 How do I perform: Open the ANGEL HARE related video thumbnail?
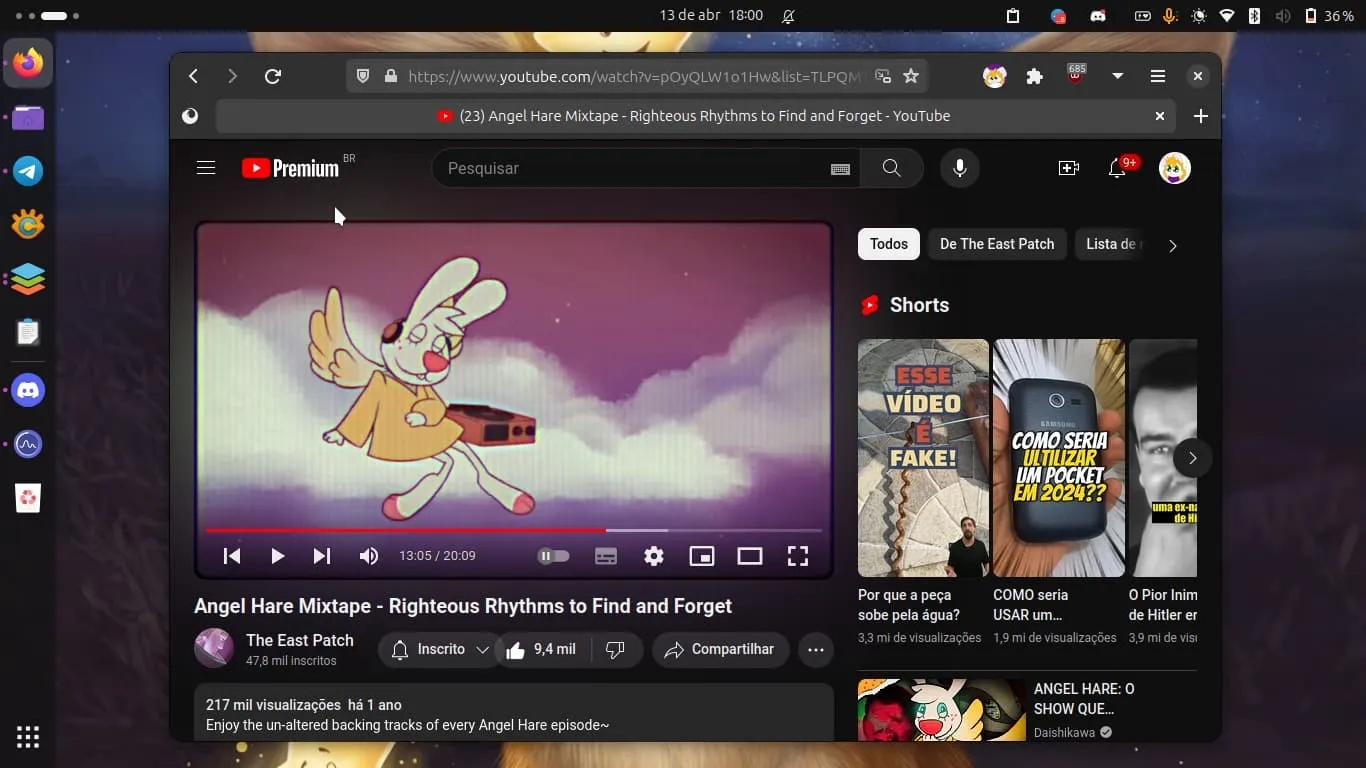pos(942,710)
